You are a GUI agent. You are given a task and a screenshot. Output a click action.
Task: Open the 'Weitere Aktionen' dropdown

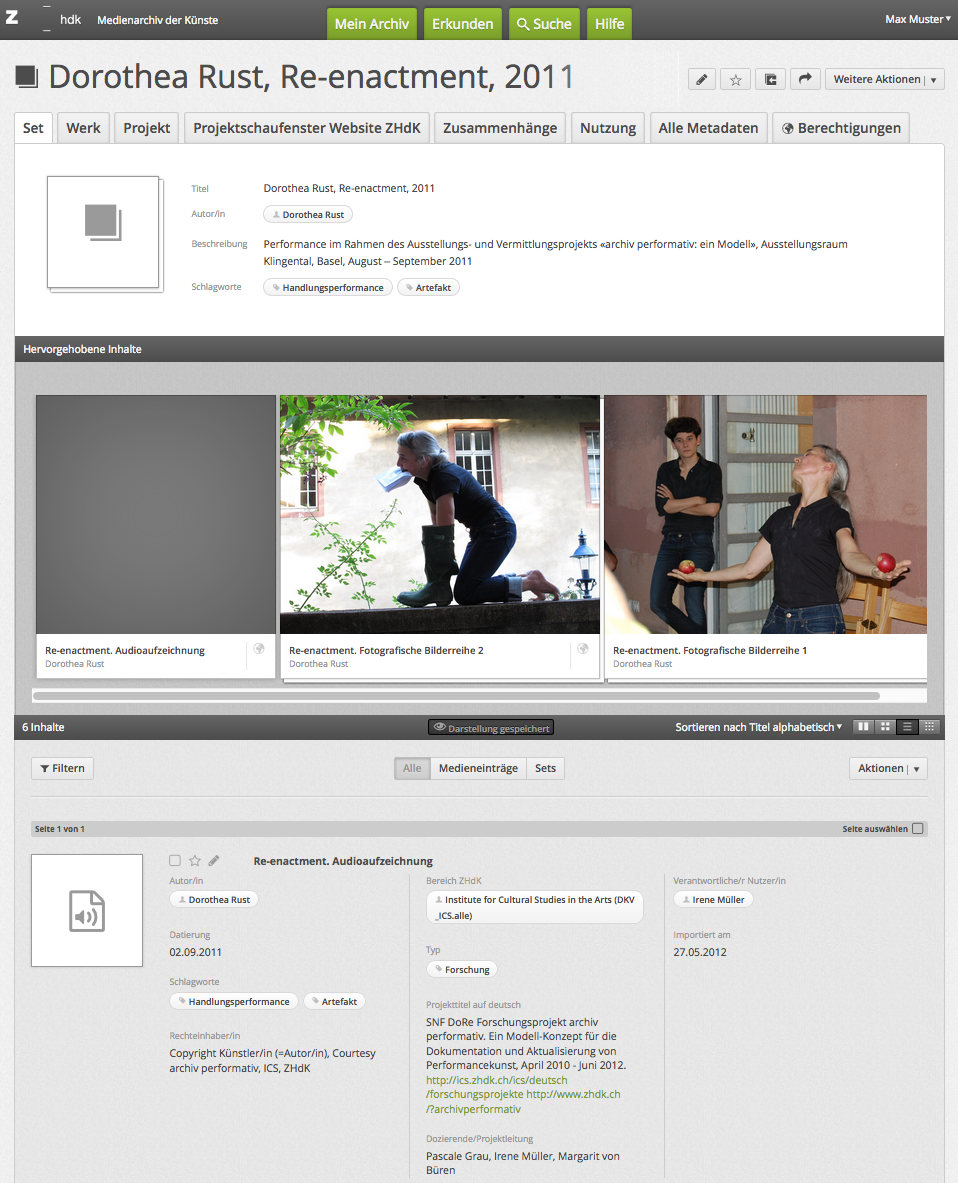click(x=884, y=80)
